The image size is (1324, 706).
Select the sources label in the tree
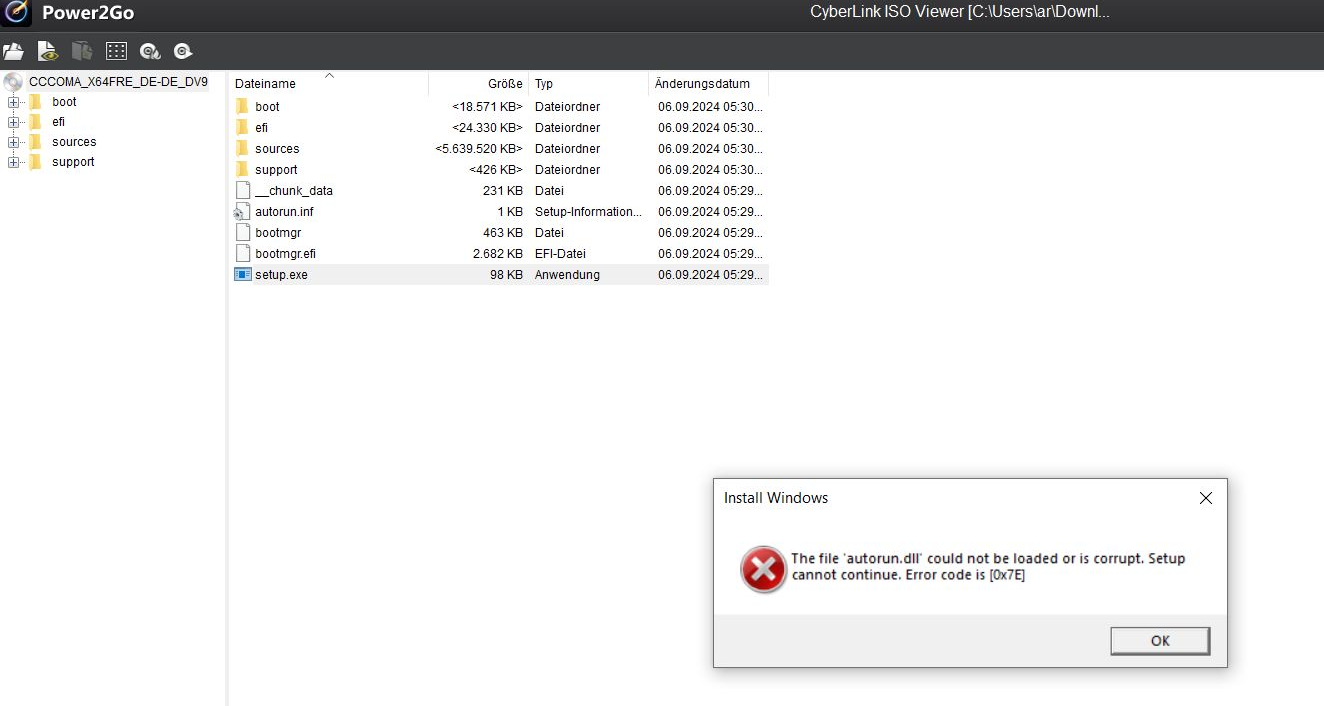pos(74,142)
